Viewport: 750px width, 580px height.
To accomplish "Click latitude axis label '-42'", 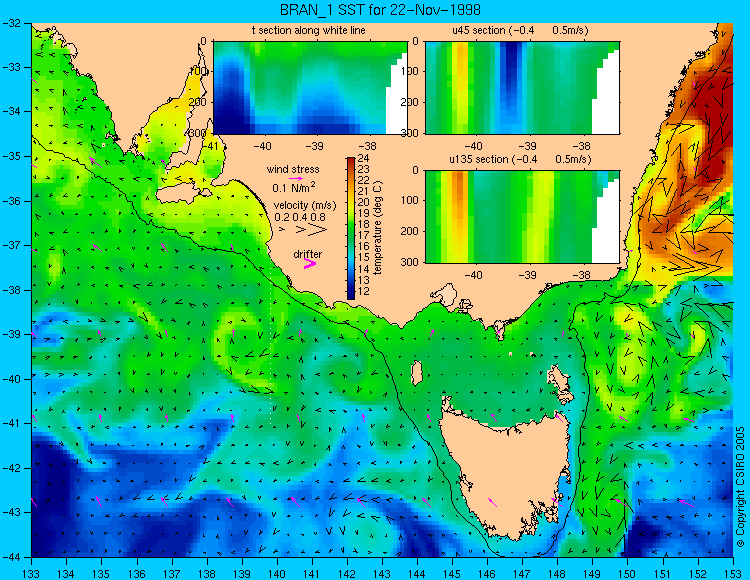I will point(12,468).
